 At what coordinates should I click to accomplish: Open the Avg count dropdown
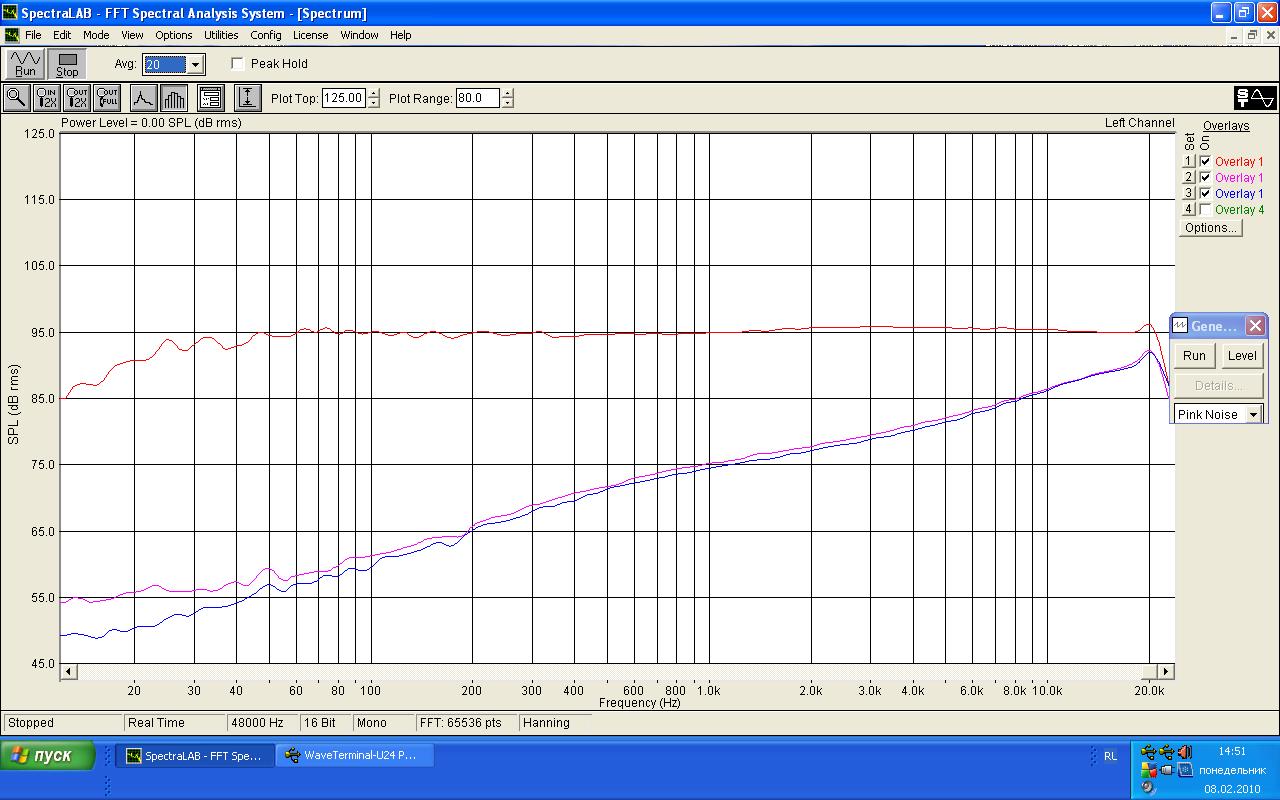[195, 64]
